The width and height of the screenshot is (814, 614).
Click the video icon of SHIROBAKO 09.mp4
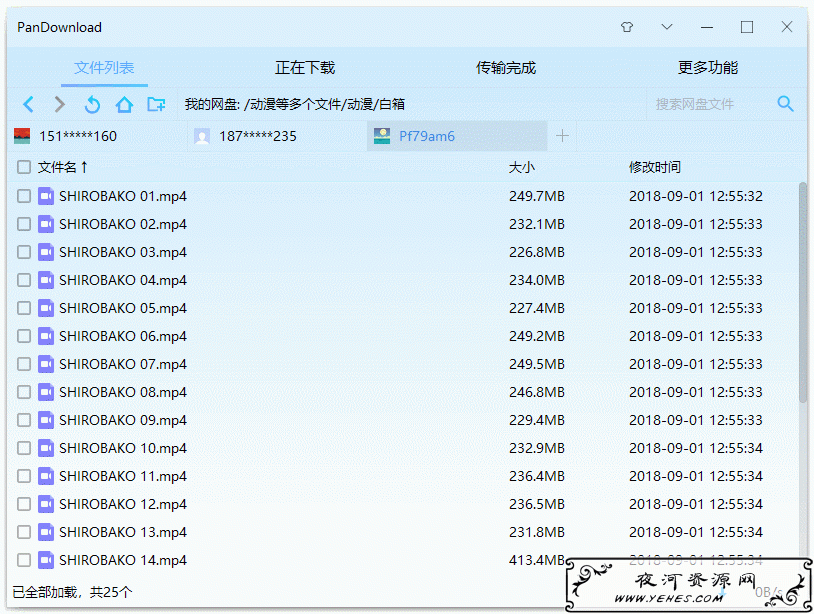point(46,420)
